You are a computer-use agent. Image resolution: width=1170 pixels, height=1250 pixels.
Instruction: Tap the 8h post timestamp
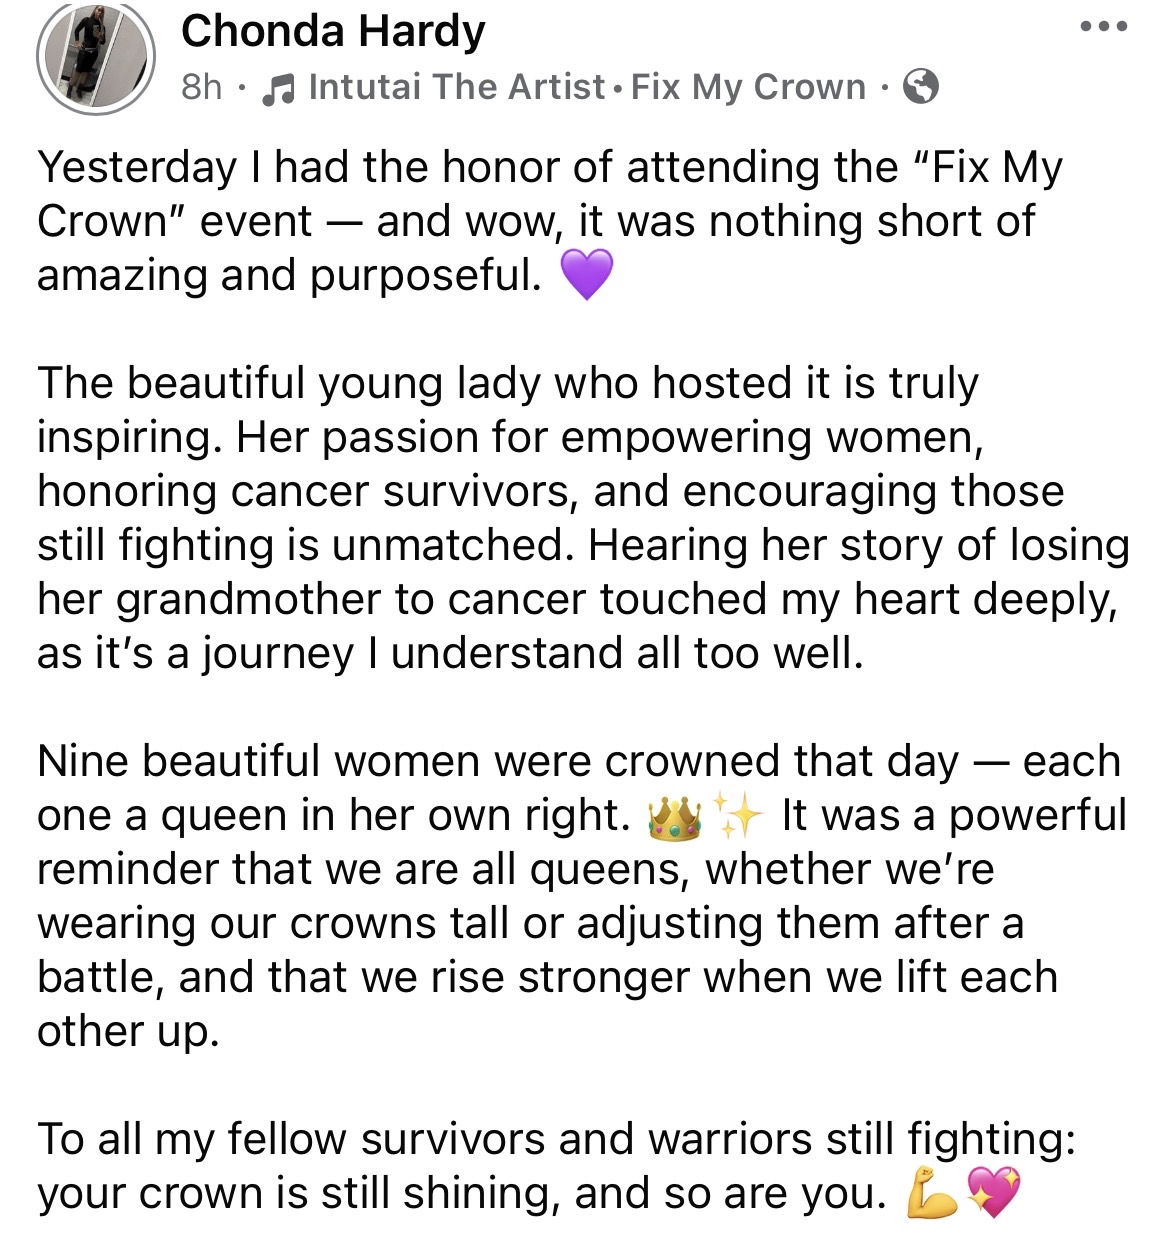tap(201, 87)
